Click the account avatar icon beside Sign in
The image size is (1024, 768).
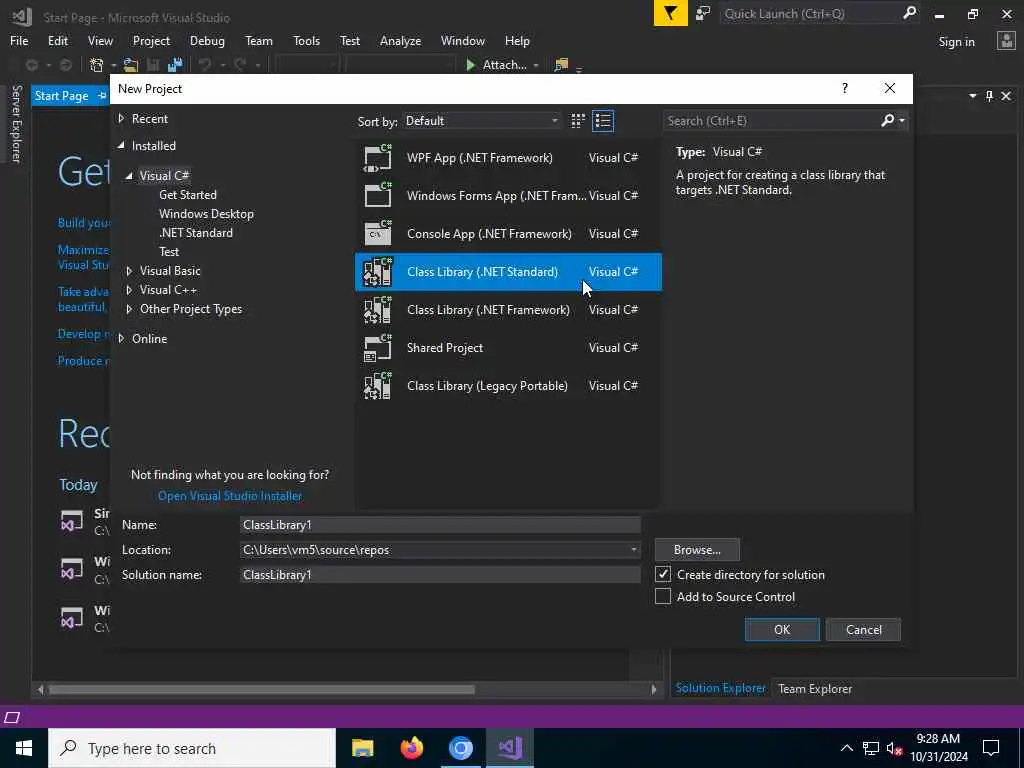(1006, 41)
